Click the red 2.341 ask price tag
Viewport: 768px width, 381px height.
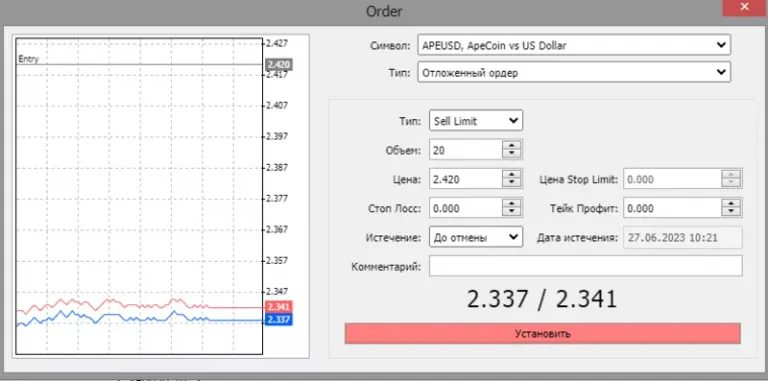pyautogui.click(x=279, y=307)
